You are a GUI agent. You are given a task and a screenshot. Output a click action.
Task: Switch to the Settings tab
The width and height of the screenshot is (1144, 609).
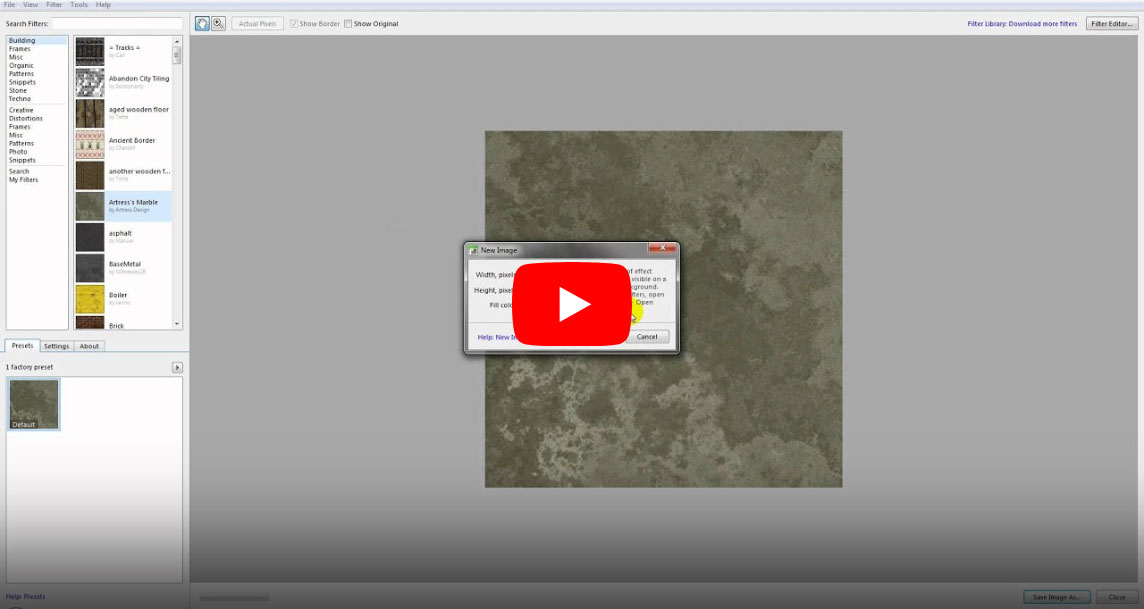[57, 346]
